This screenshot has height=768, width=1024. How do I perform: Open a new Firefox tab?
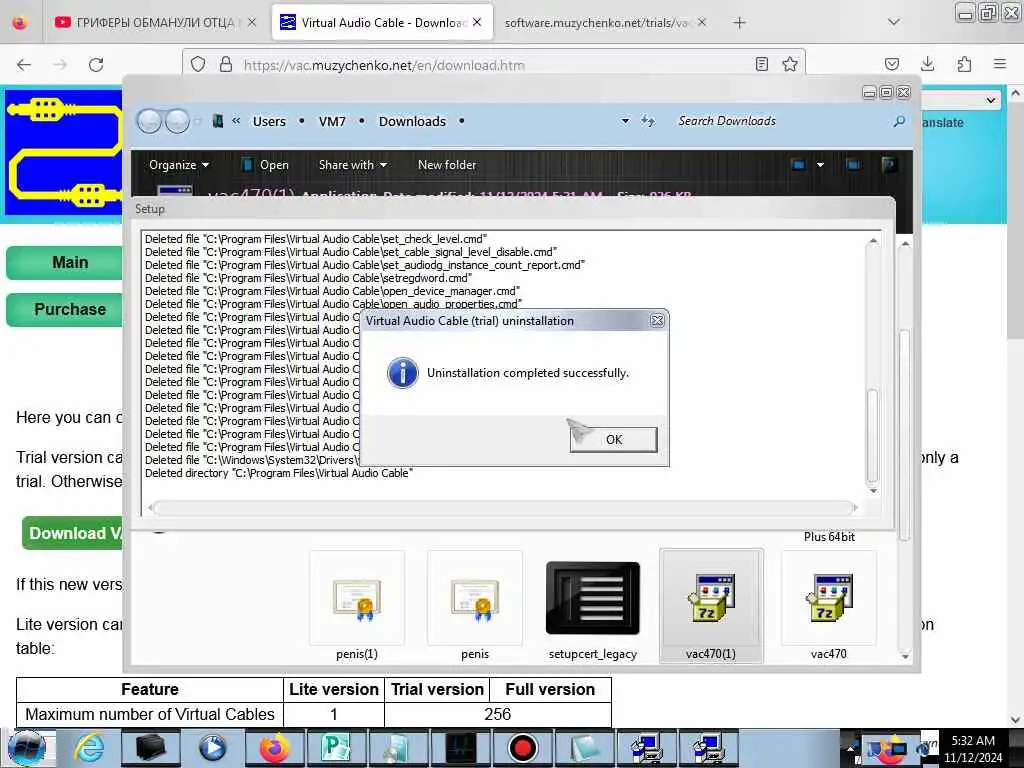point(739,23)
